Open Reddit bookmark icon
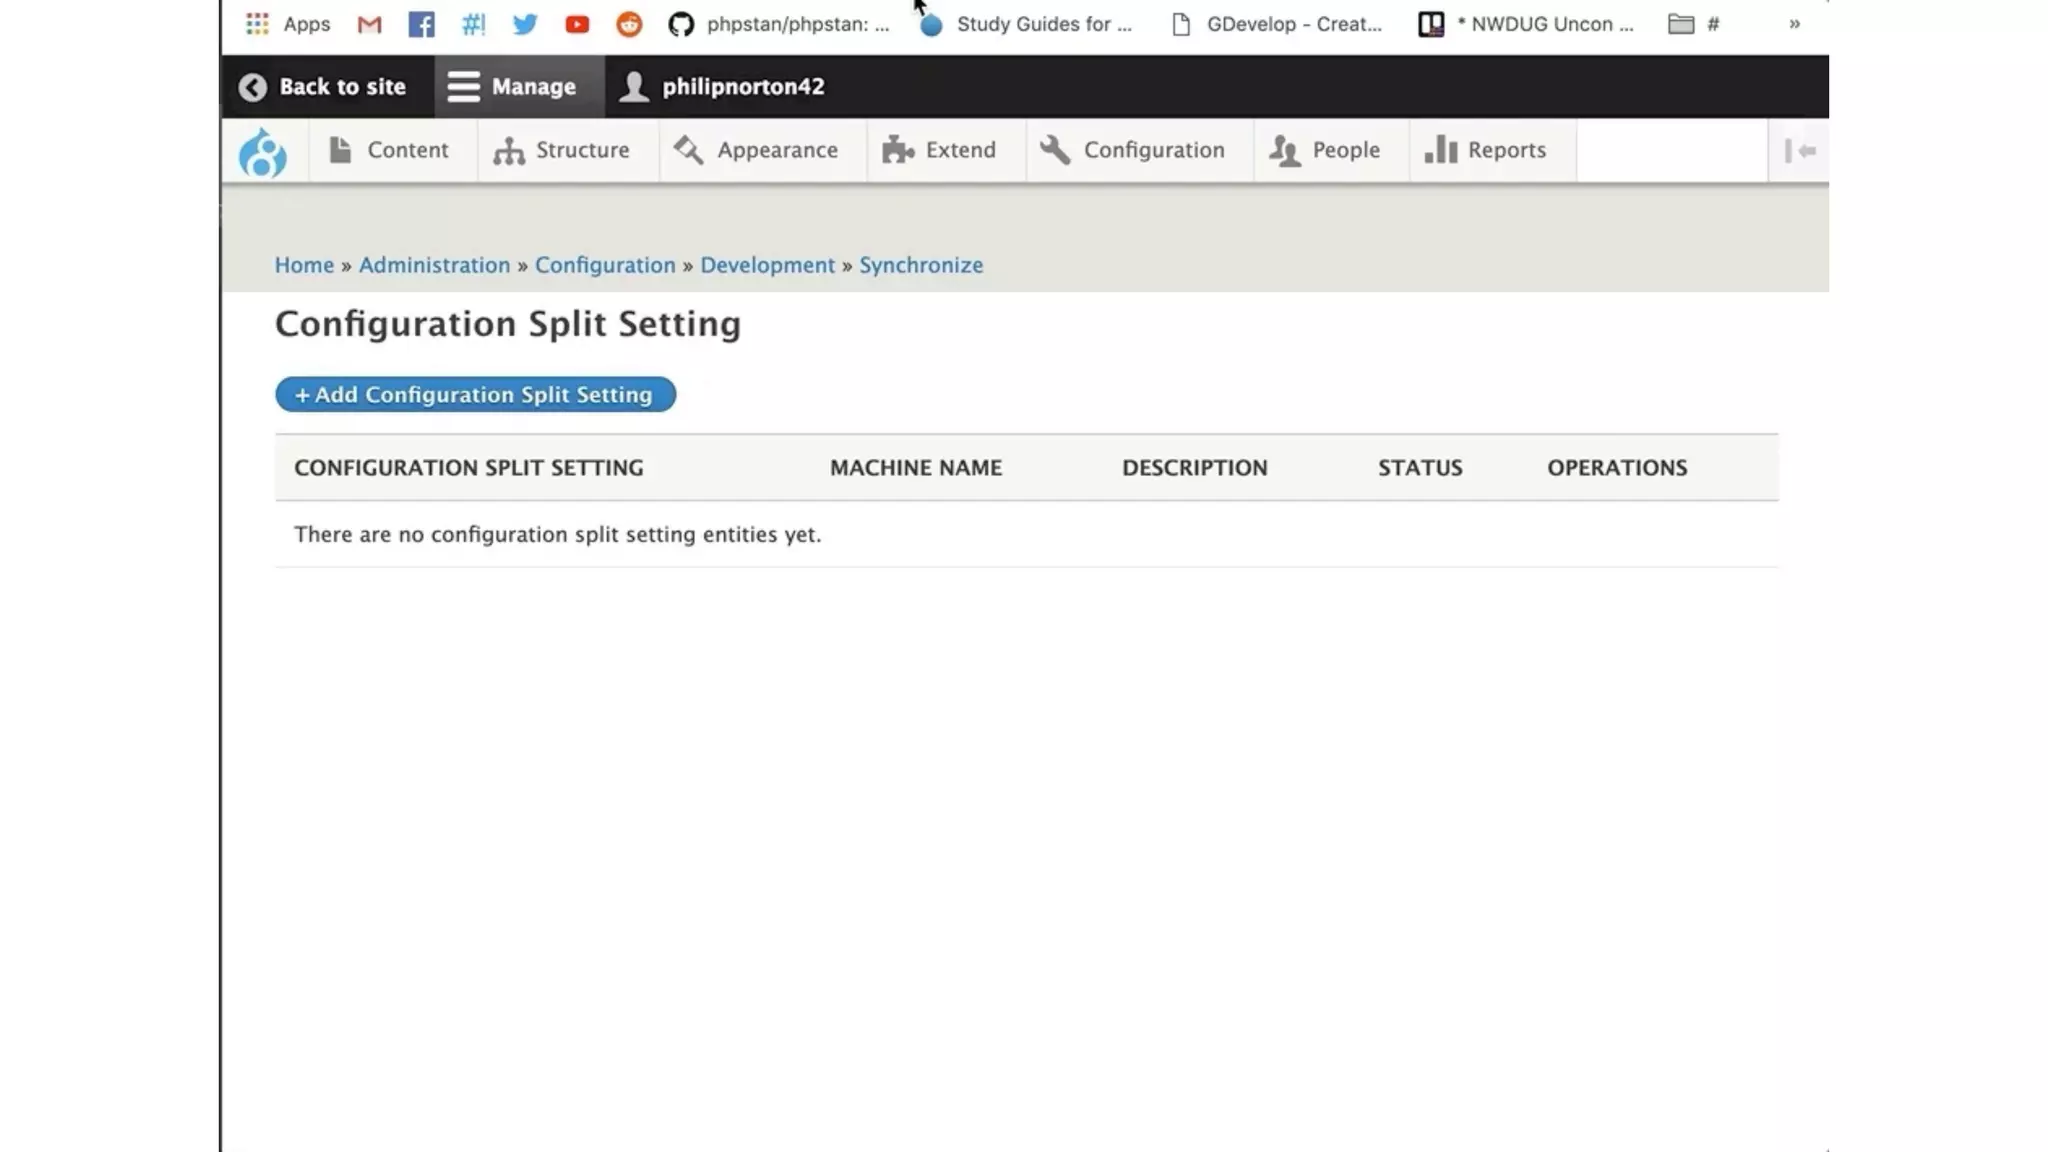2048x1152 pixels. [x=629, y=24]
